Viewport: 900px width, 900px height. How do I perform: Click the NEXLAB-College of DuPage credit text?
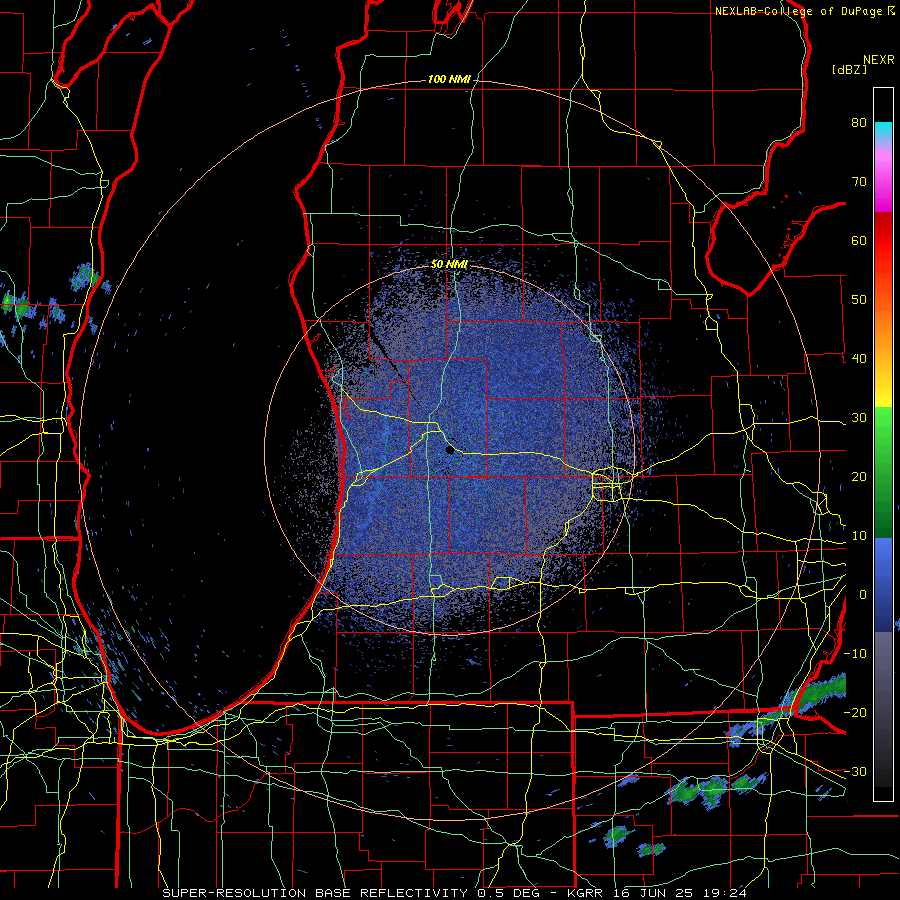tap(799, 11)
